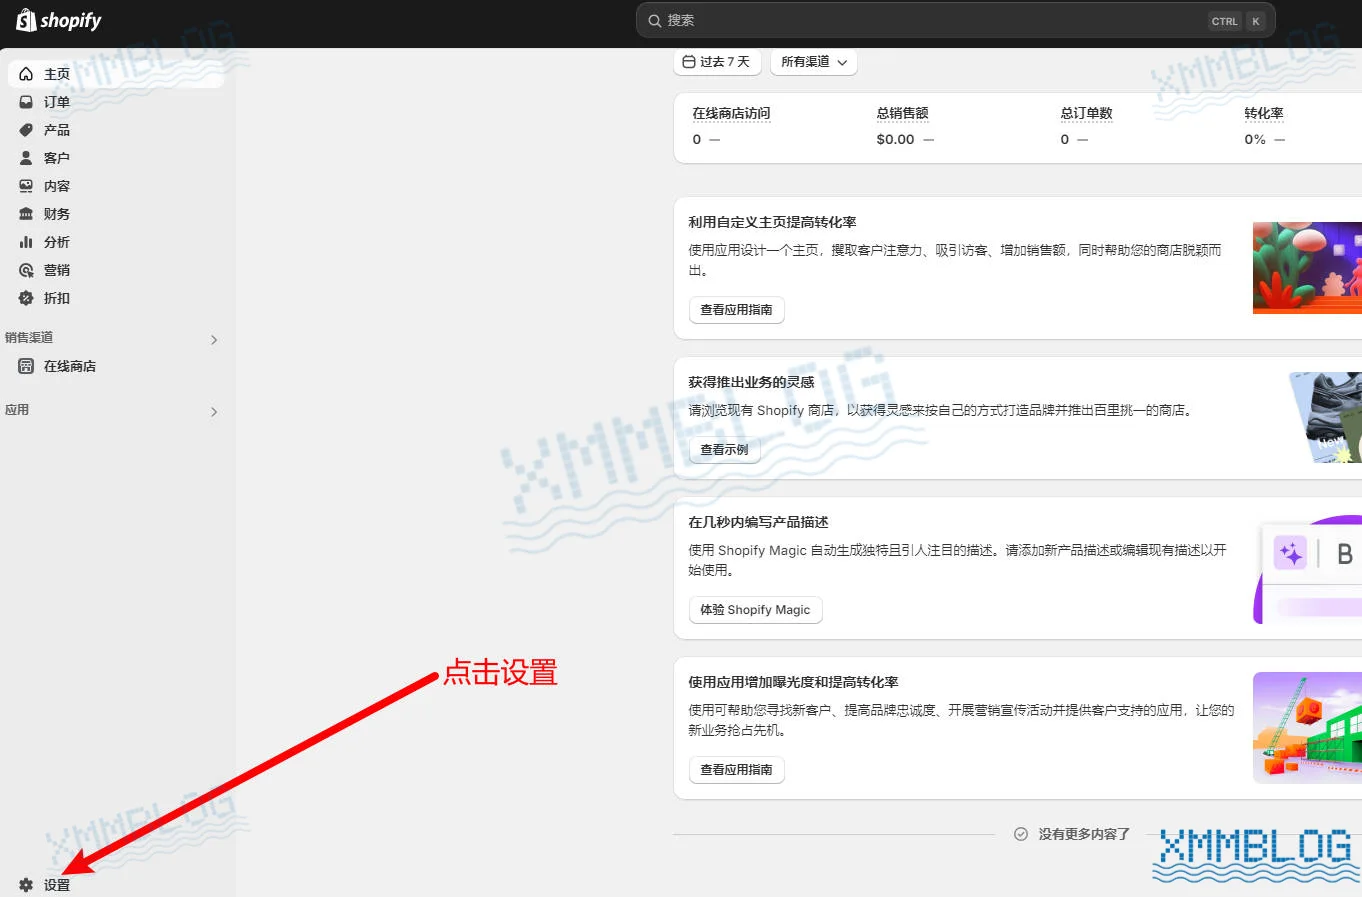This screenshot has width=1362, height=897.
Task: Click 体验 Shopify Magic button
Action: (755, 610)
